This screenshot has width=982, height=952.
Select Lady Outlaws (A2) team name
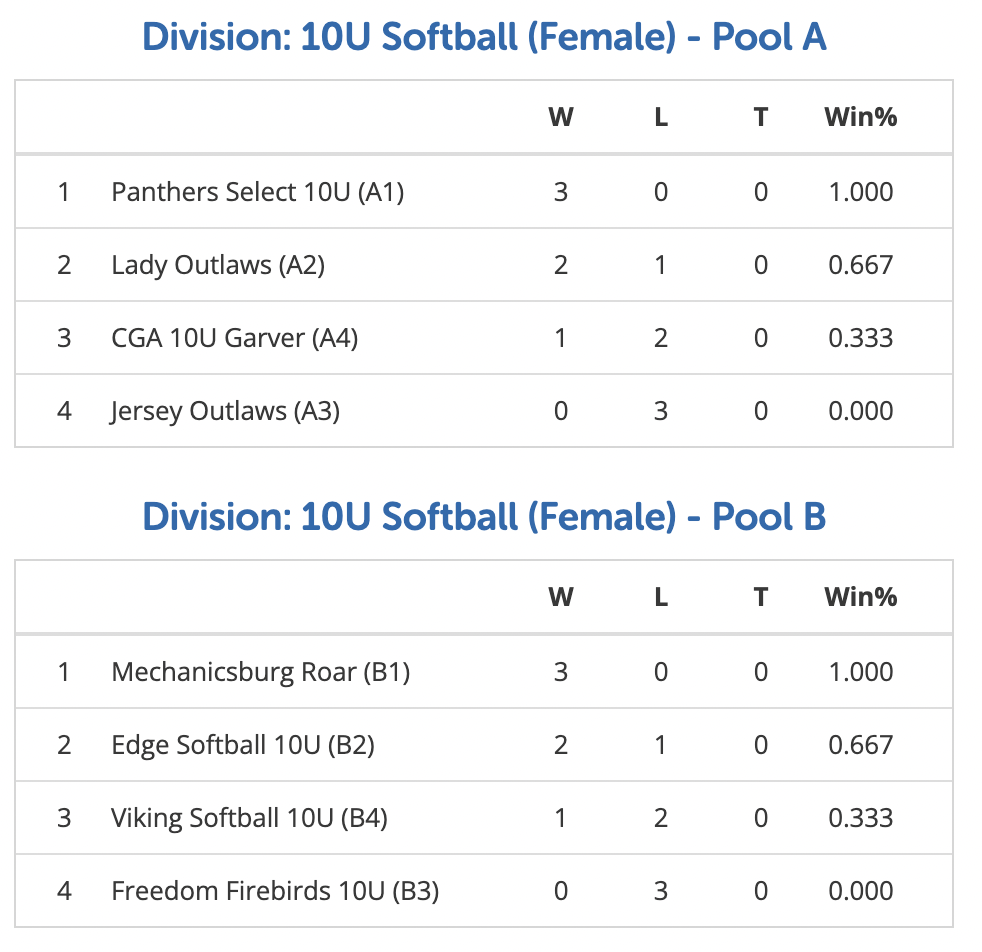(x=218, y=265)
